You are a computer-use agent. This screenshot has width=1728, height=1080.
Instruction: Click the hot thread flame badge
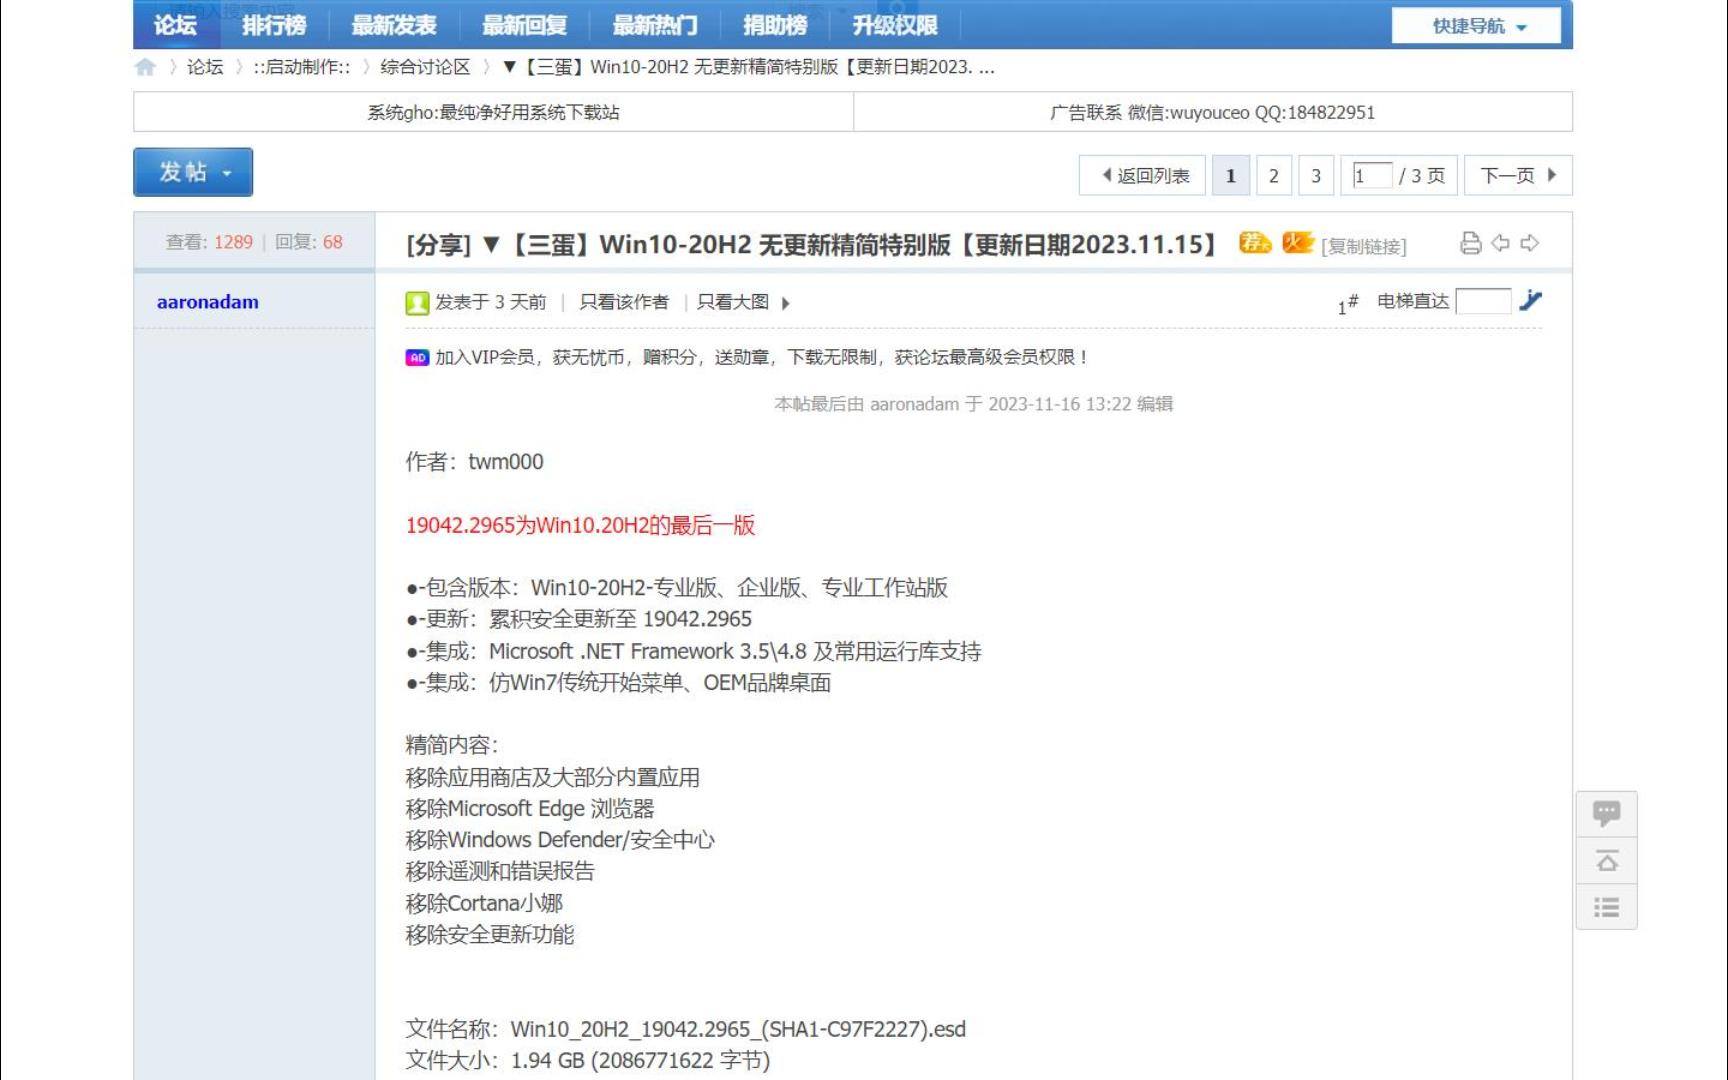coord(1297,243)
